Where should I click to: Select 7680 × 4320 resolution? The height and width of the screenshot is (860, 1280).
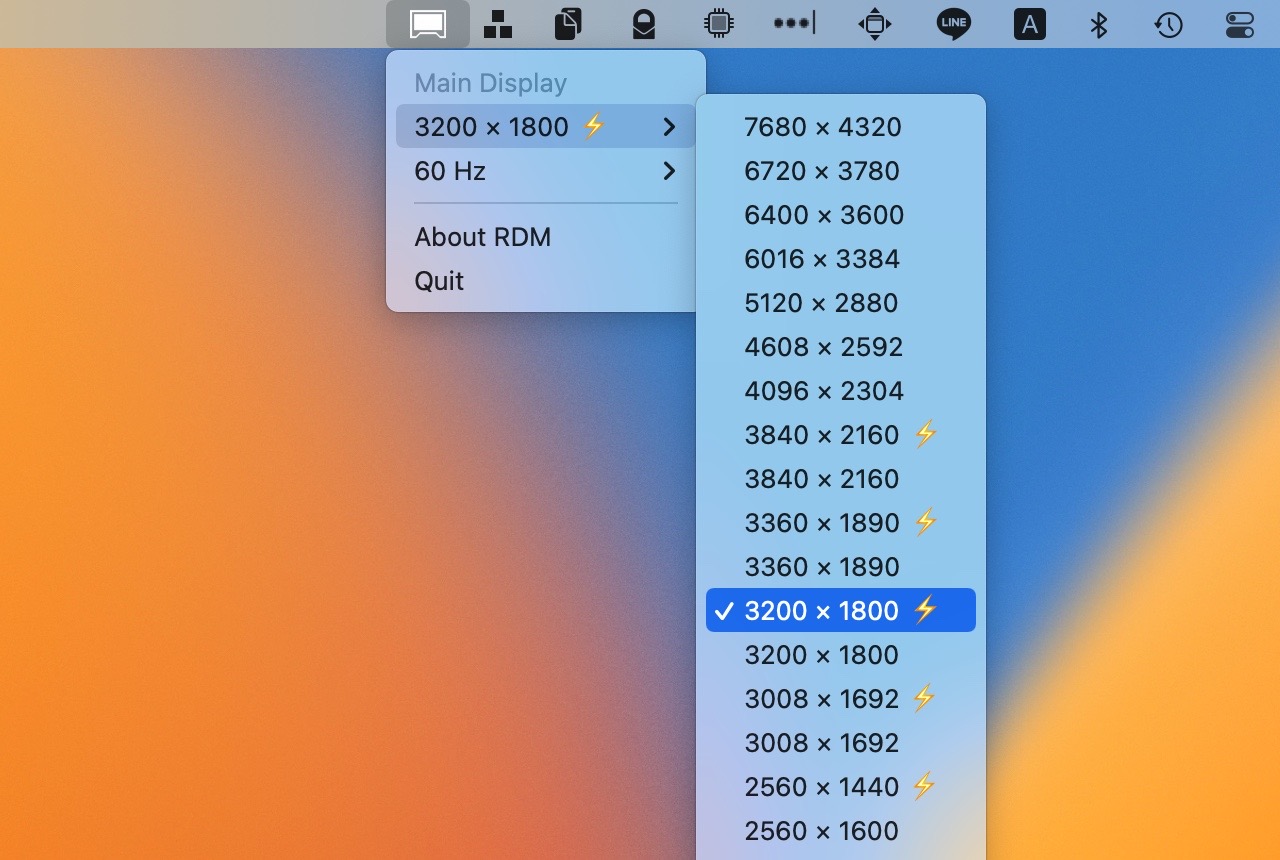pos(841,127)
